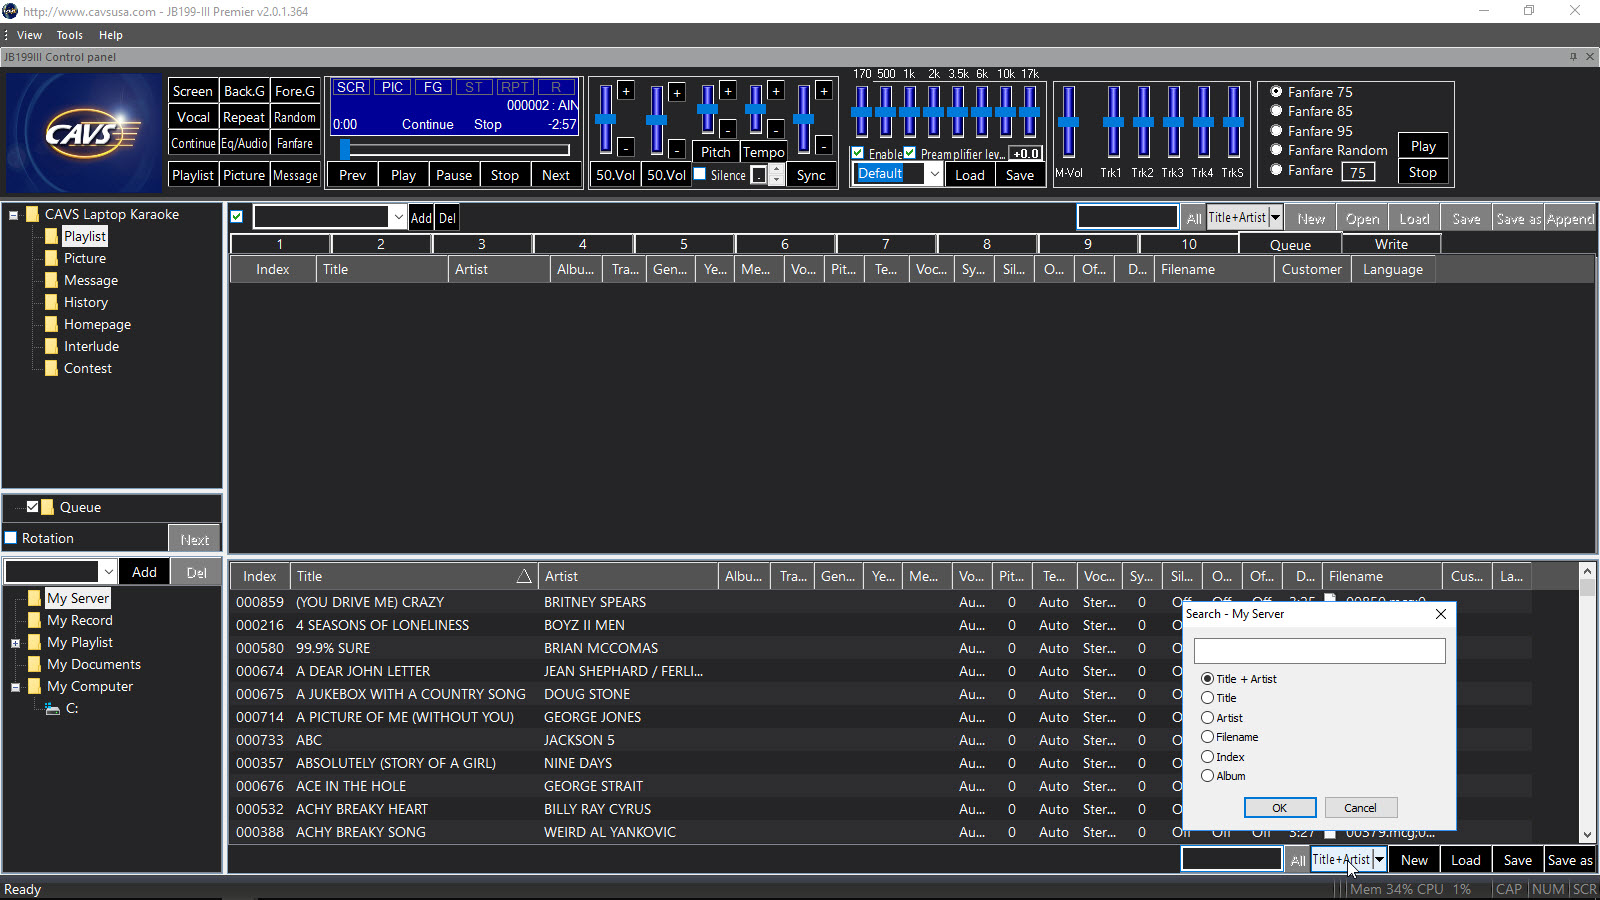Screen dimensions: 1600x900
Task: Open the Tools menu
Action: pos(70,35)
